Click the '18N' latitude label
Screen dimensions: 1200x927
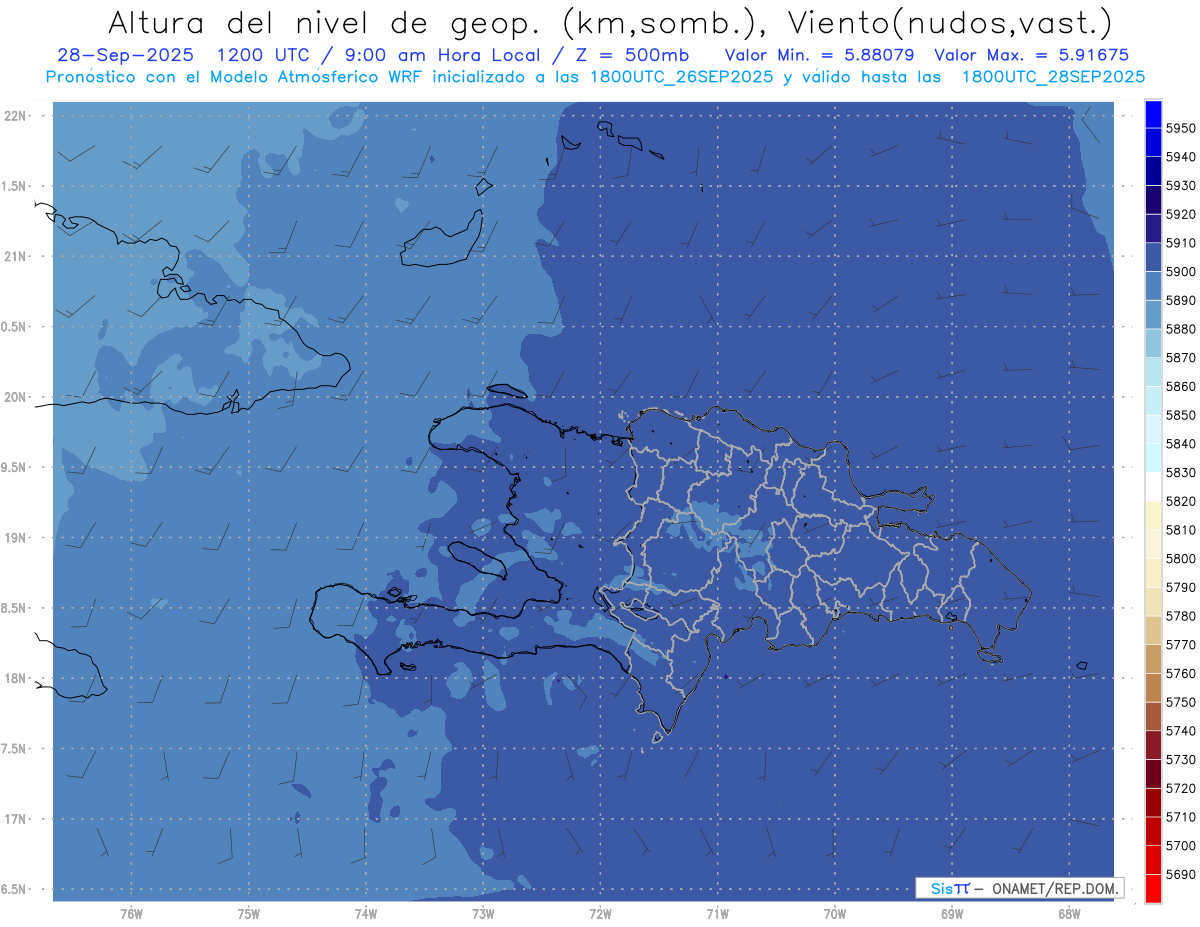tap(17, 679)
